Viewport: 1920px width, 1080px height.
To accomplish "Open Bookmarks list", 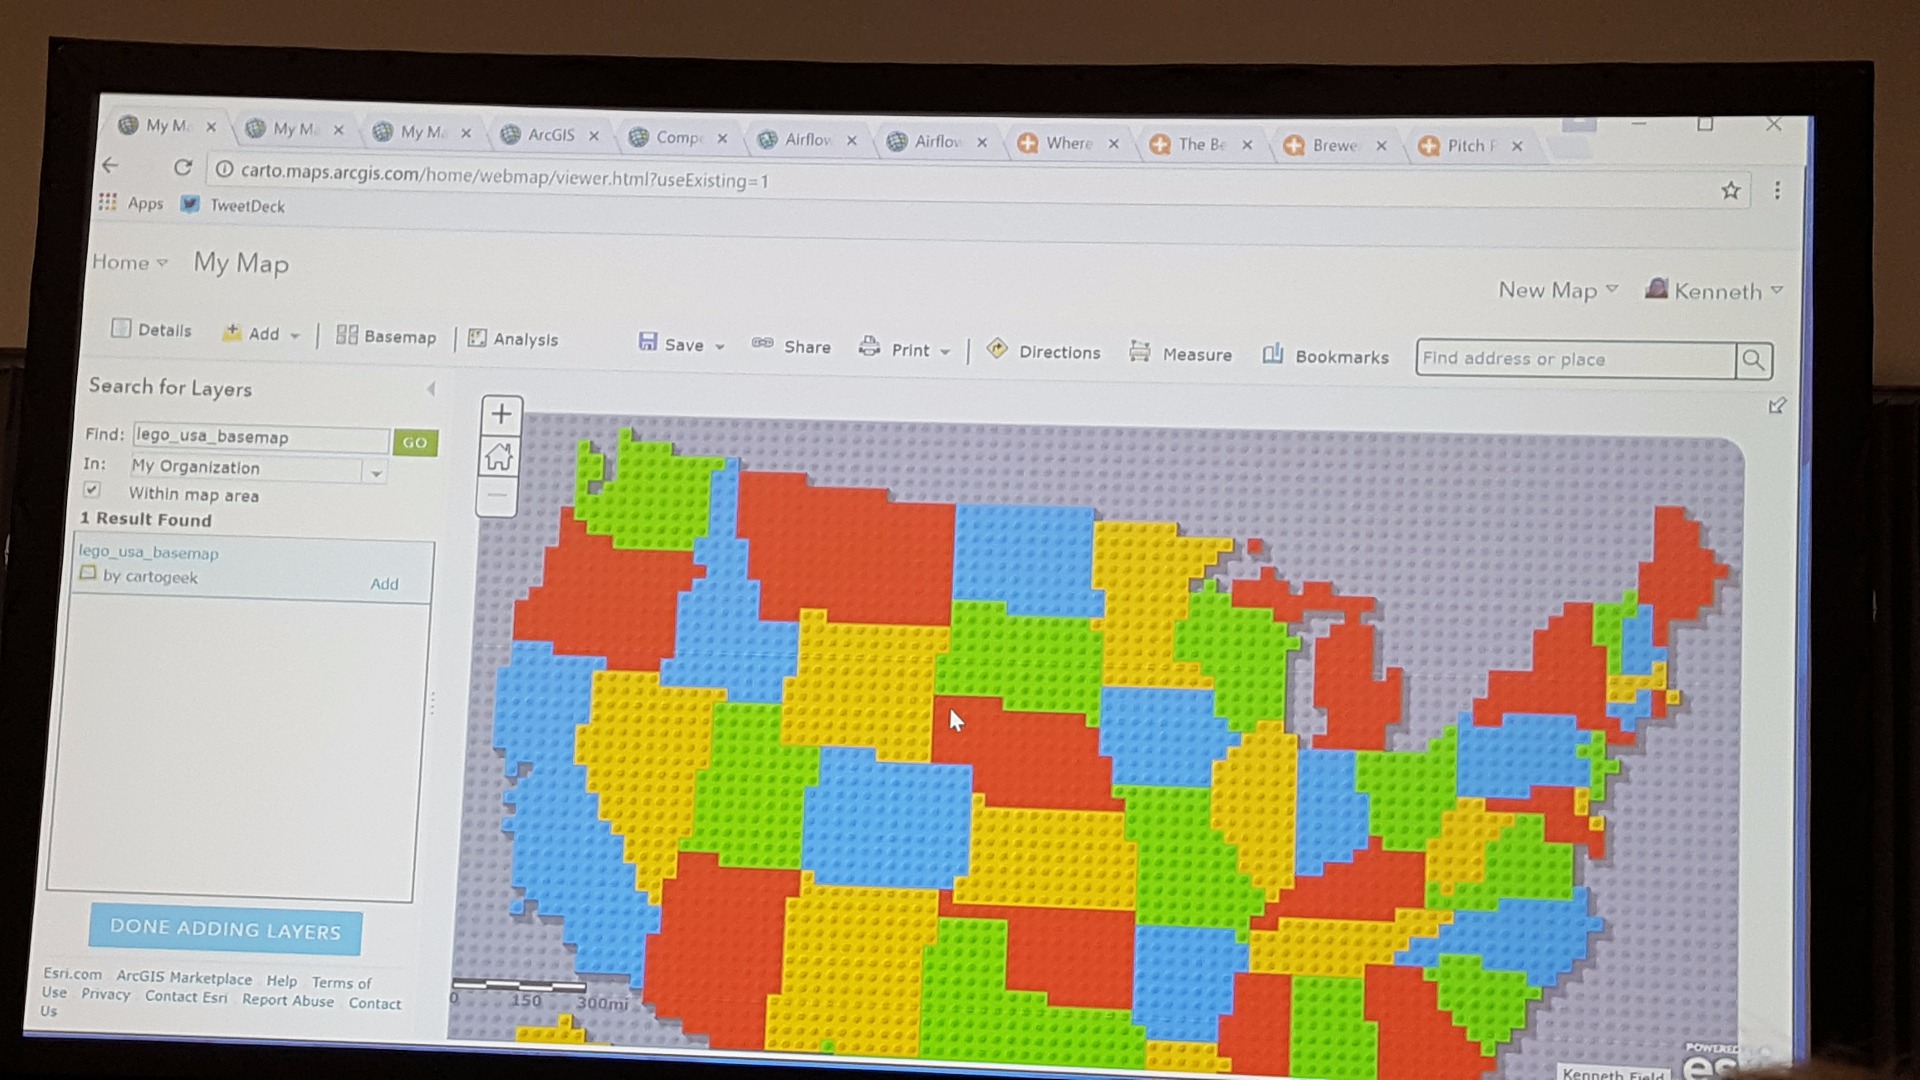I will pos(1325,356).
